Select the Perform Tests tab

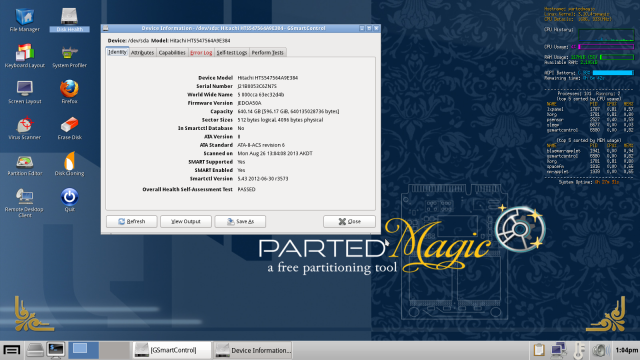tap(267, 53)
